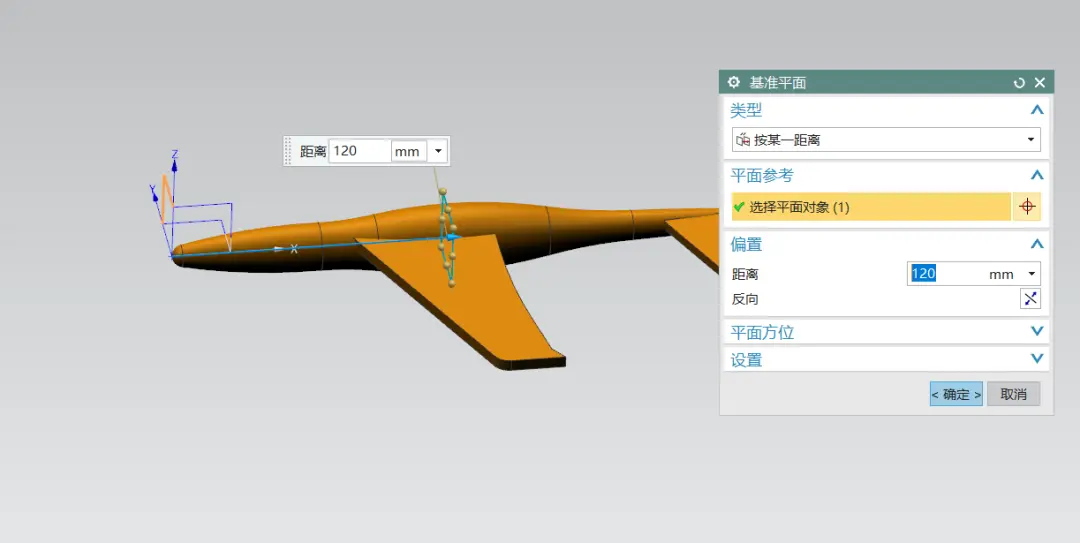Screen dimensions: 1080x543
Task: Collapse the 偏置 section
Action: [x=1037, y=244]
